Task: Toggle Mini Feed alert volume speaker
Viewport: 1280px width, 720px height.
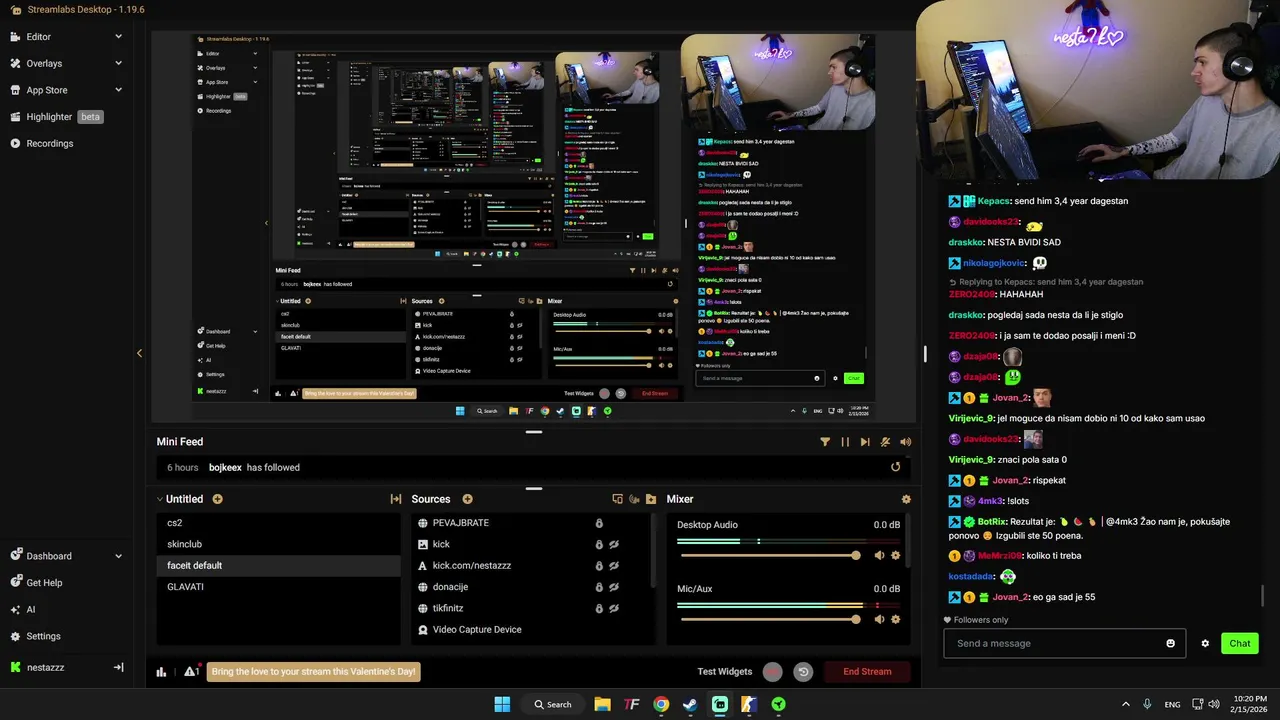Action: [x=905, y=442]
